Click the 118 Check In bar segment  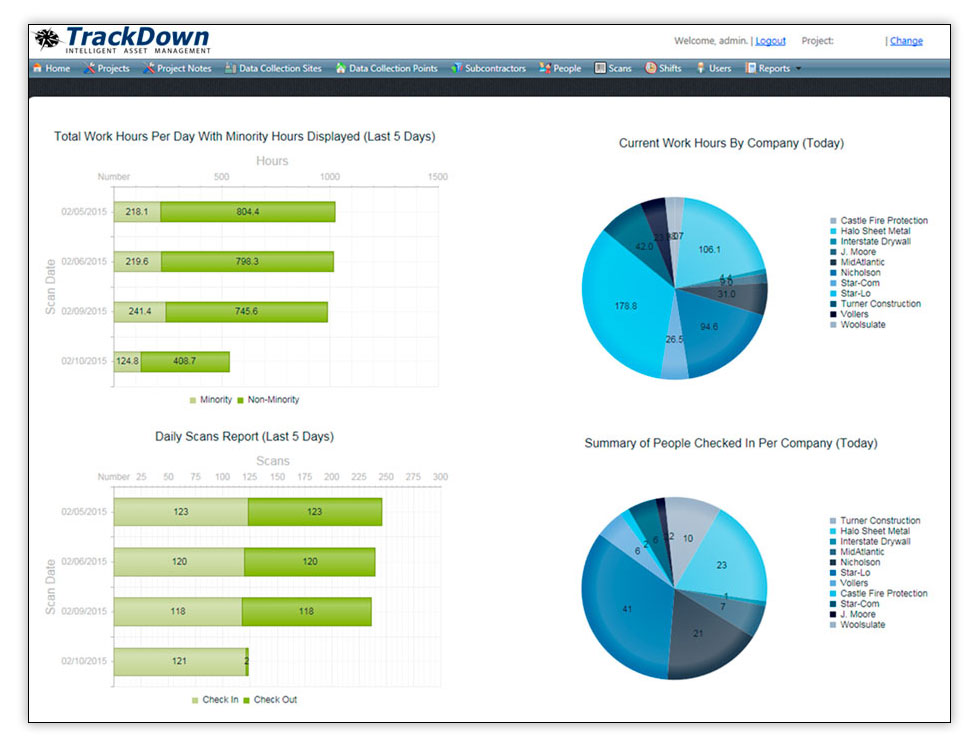tap(178, 611)
